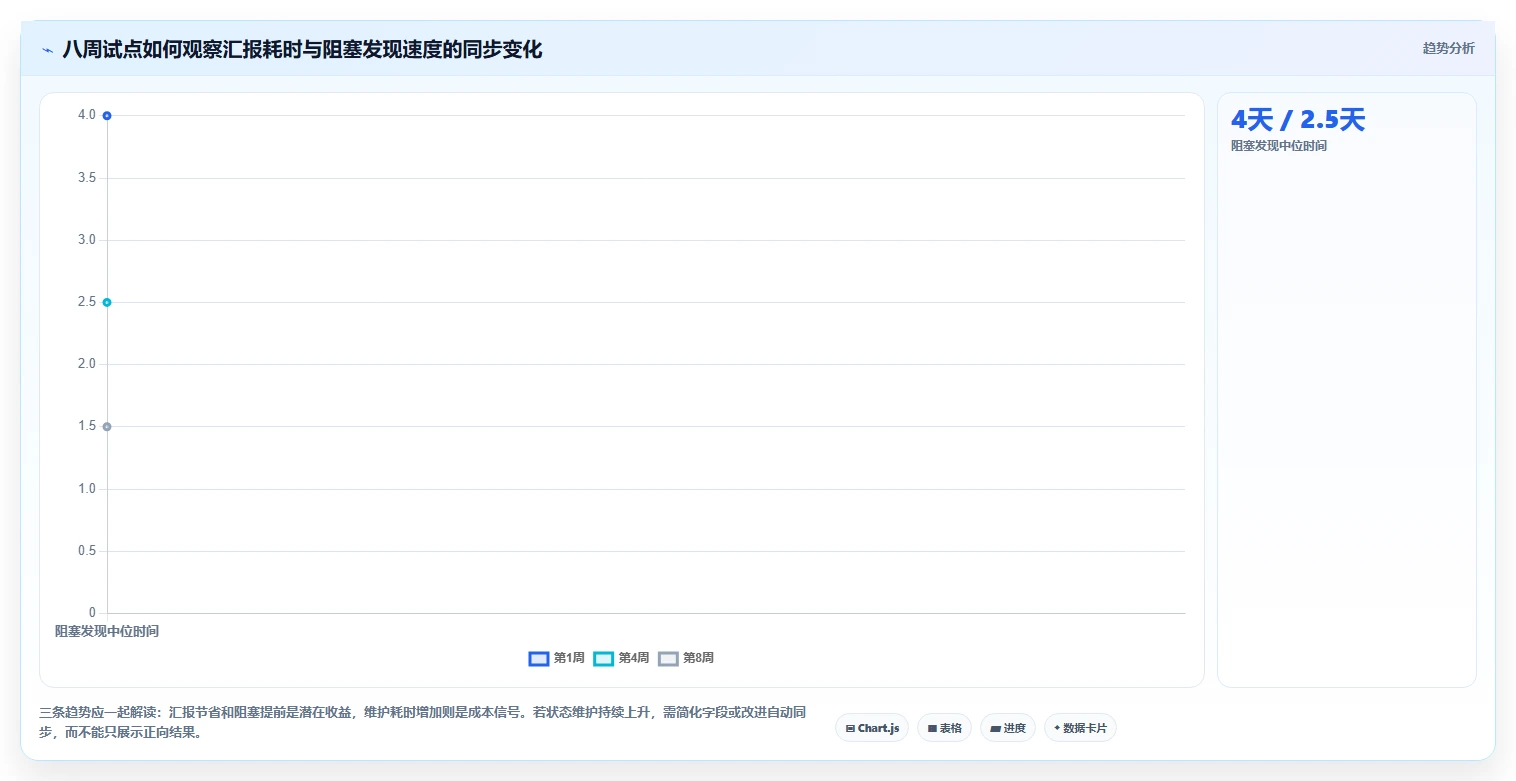Image resolution: width=1516 pixels, height=781 pixels.
Task: Select the 进度 chip
Action: [1008, 728]
